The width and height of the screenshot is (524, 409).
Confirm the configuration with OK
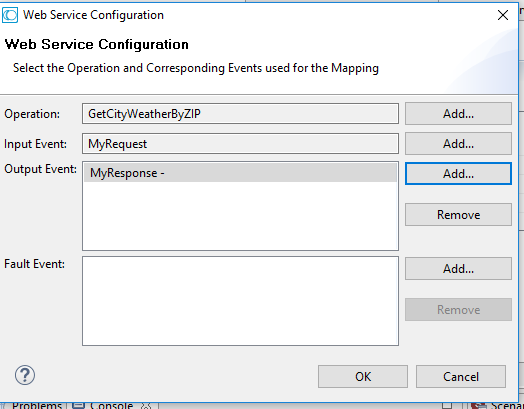tap(363, 377)
